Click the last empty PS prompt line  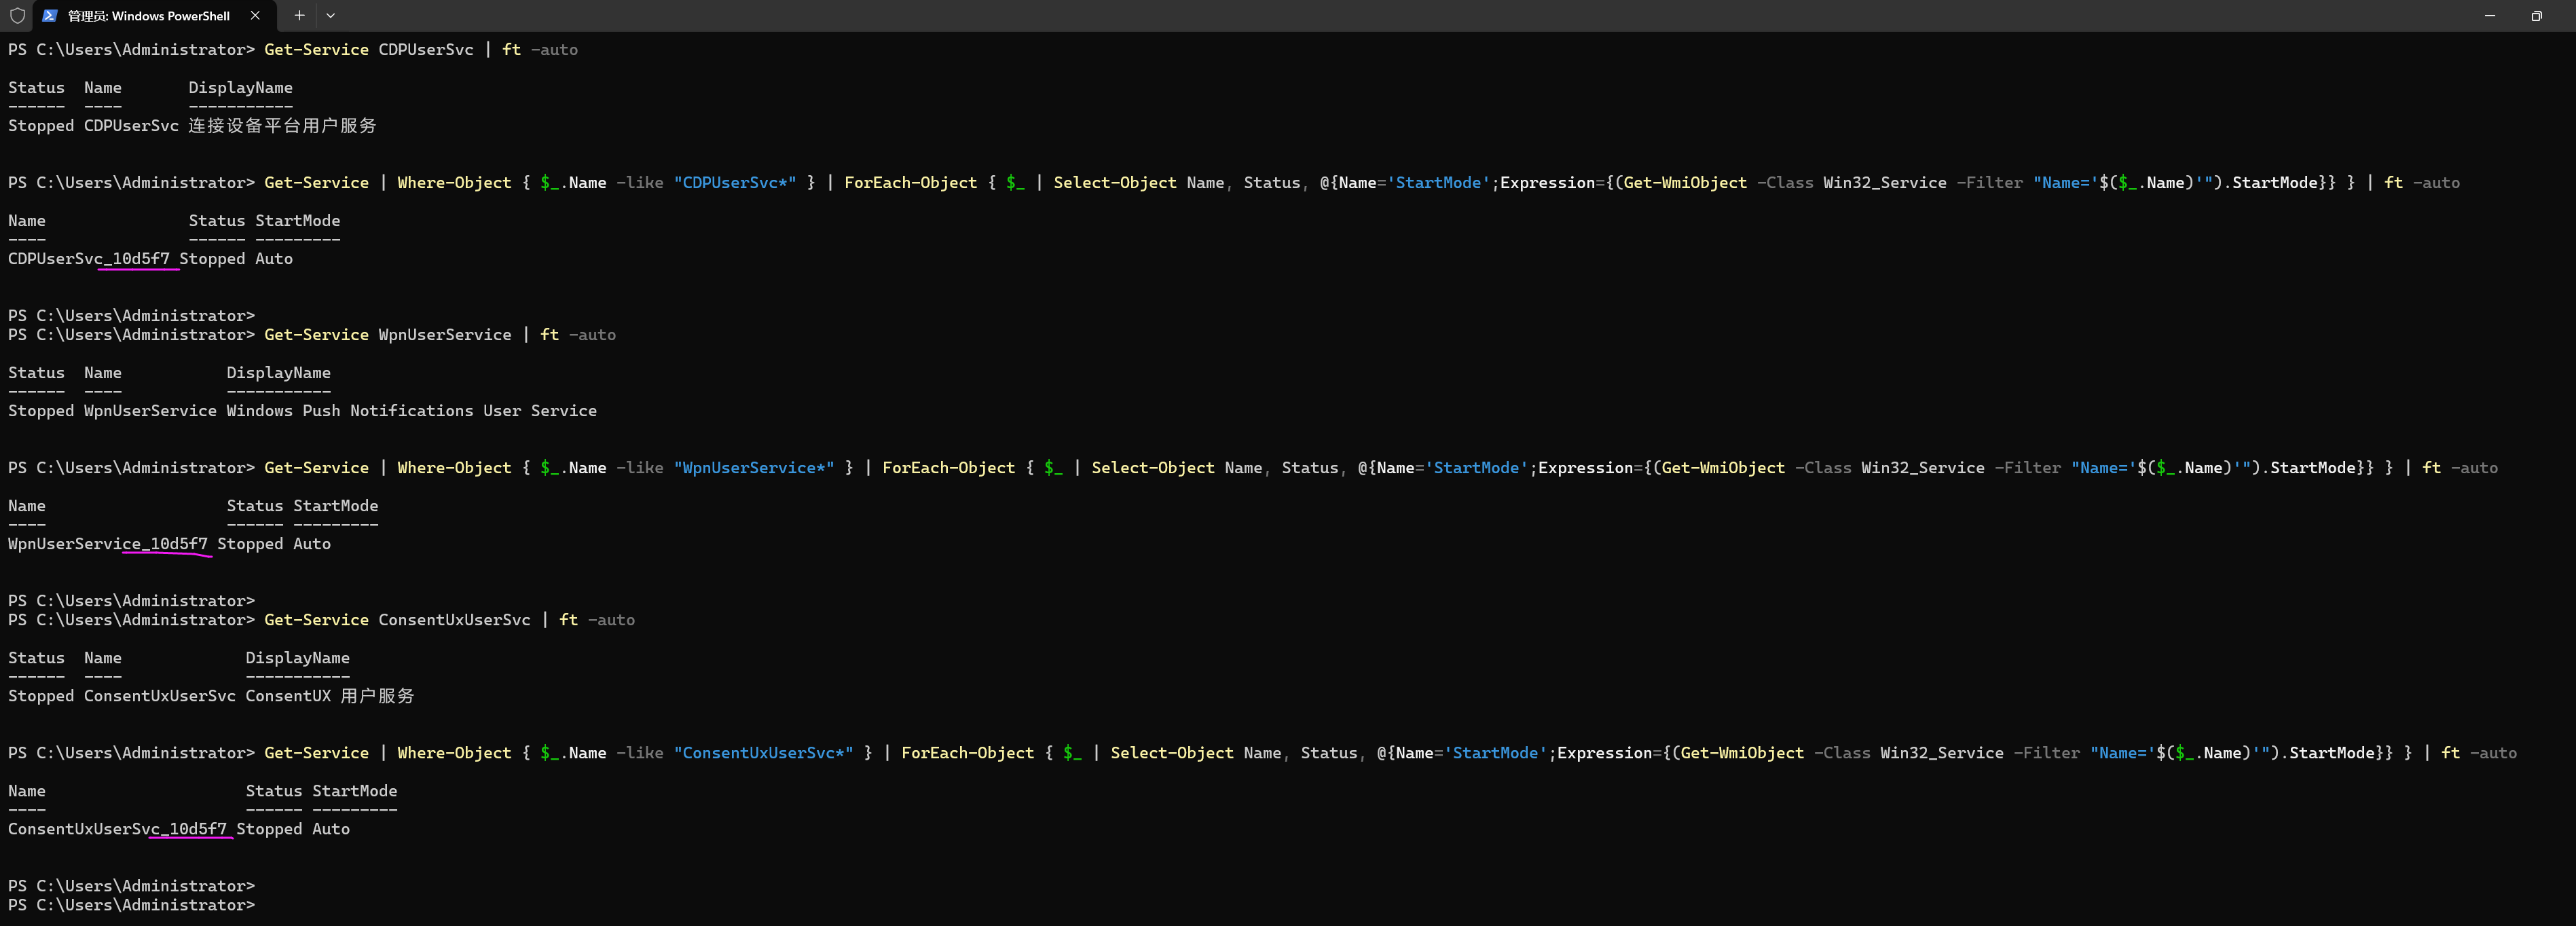pos(131,904)
